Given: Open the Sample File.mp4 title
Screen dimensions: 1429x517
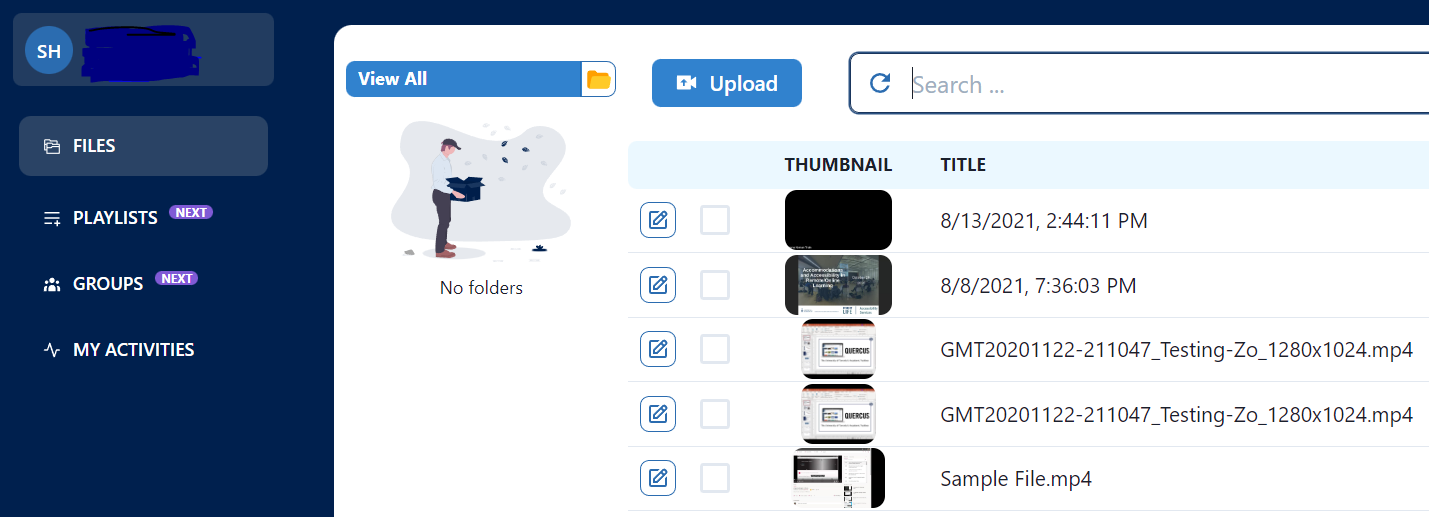Looking at the screenshot, I should 1016,479.
